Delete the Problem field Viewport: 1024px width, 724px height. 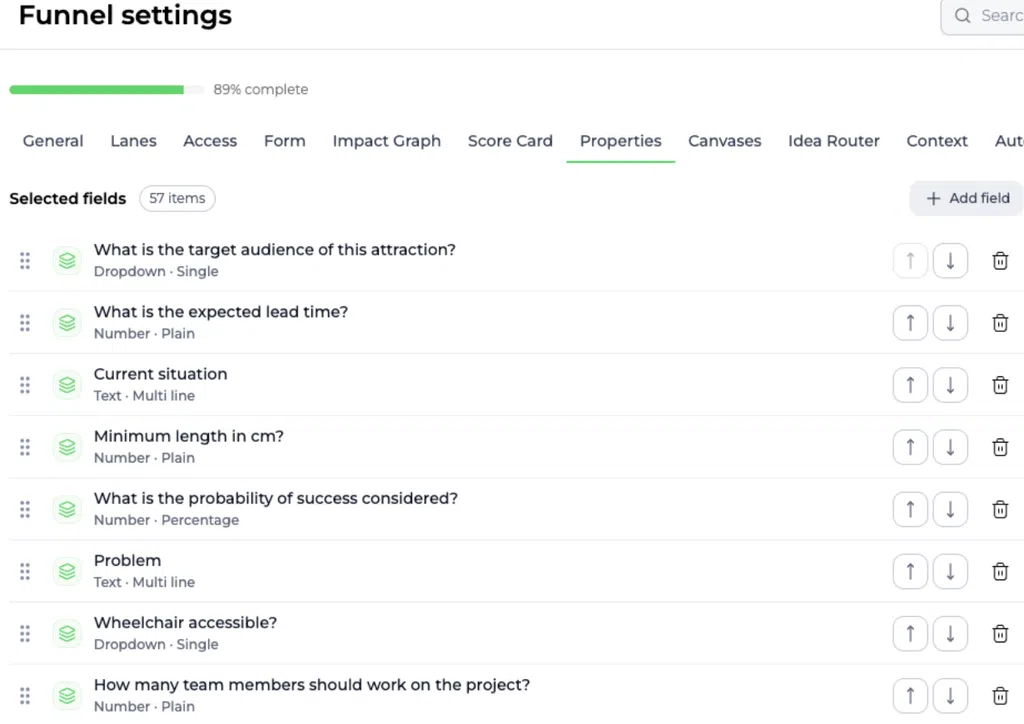[x=1000, y=572]
